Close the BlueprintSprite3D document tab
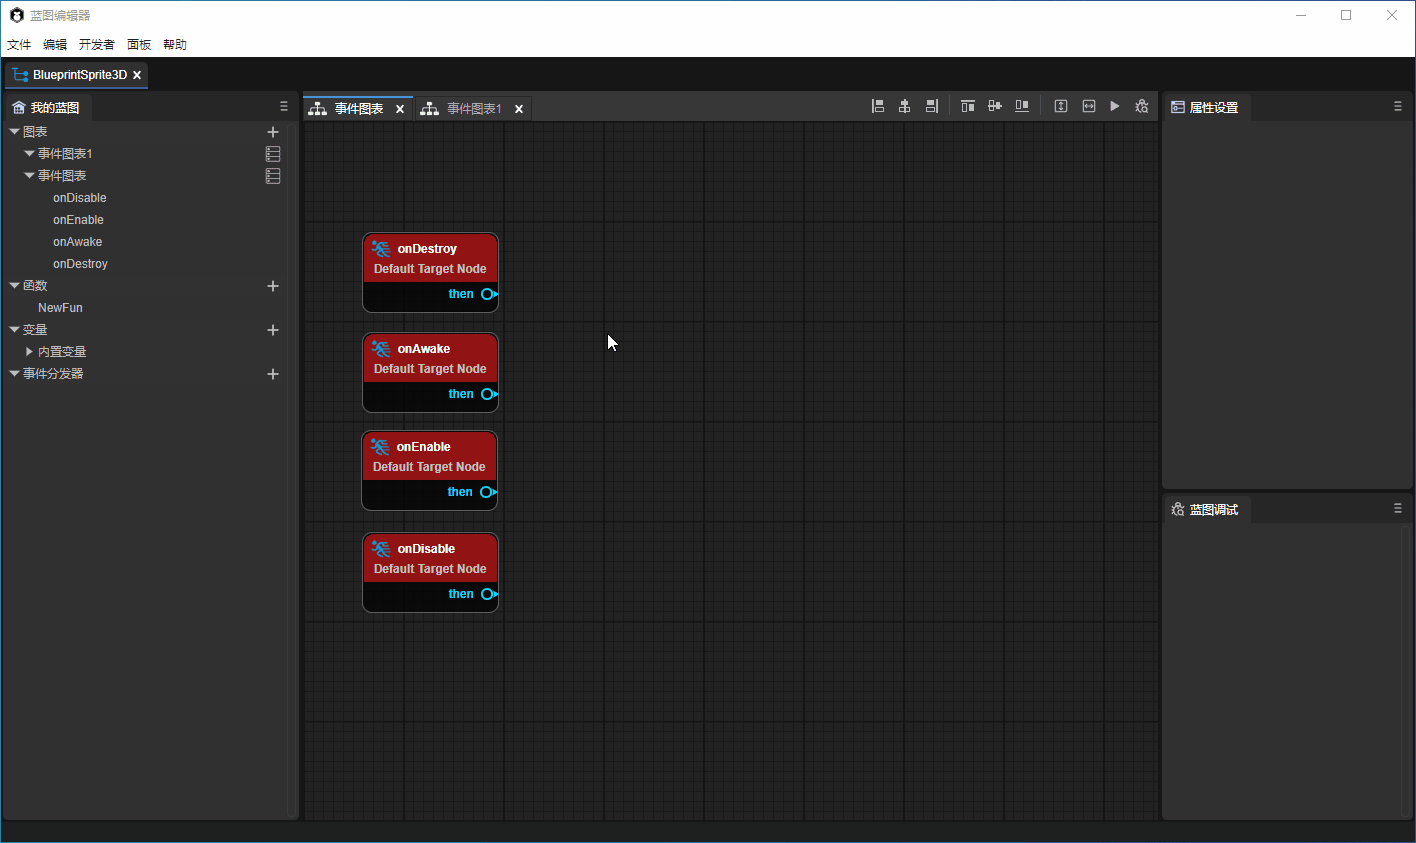The height and width of the screenshot is (843, 1416). pos(137,75)
